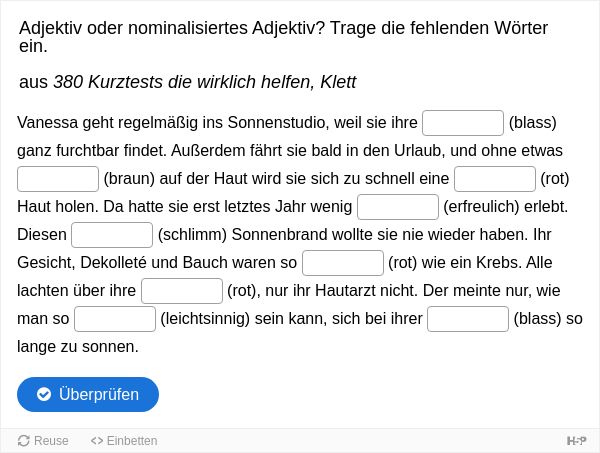Image resolution: width=600 pixels, height=453 pixels.
Task: Click the italic source text '380 Kurztests'
Action: [108, 81]
